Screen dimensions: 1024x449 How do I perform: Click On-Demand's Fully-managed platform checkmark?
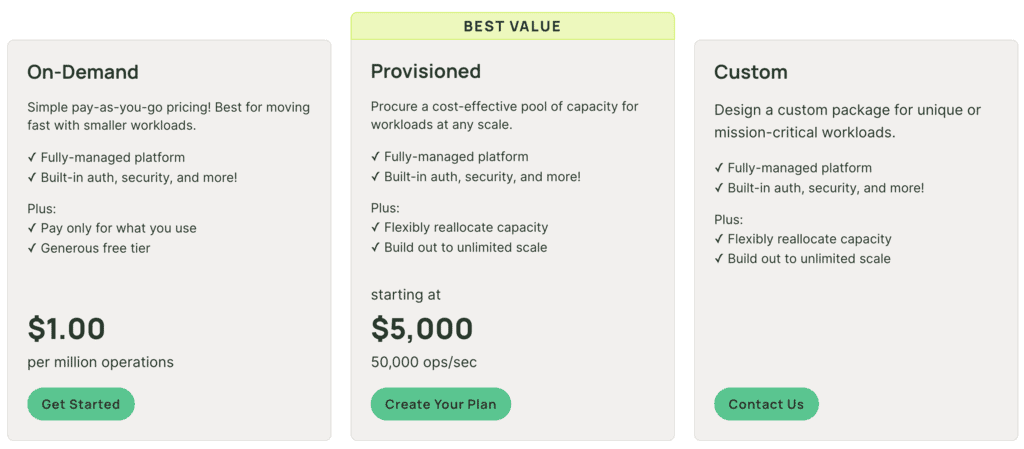(x=32, y=157)
